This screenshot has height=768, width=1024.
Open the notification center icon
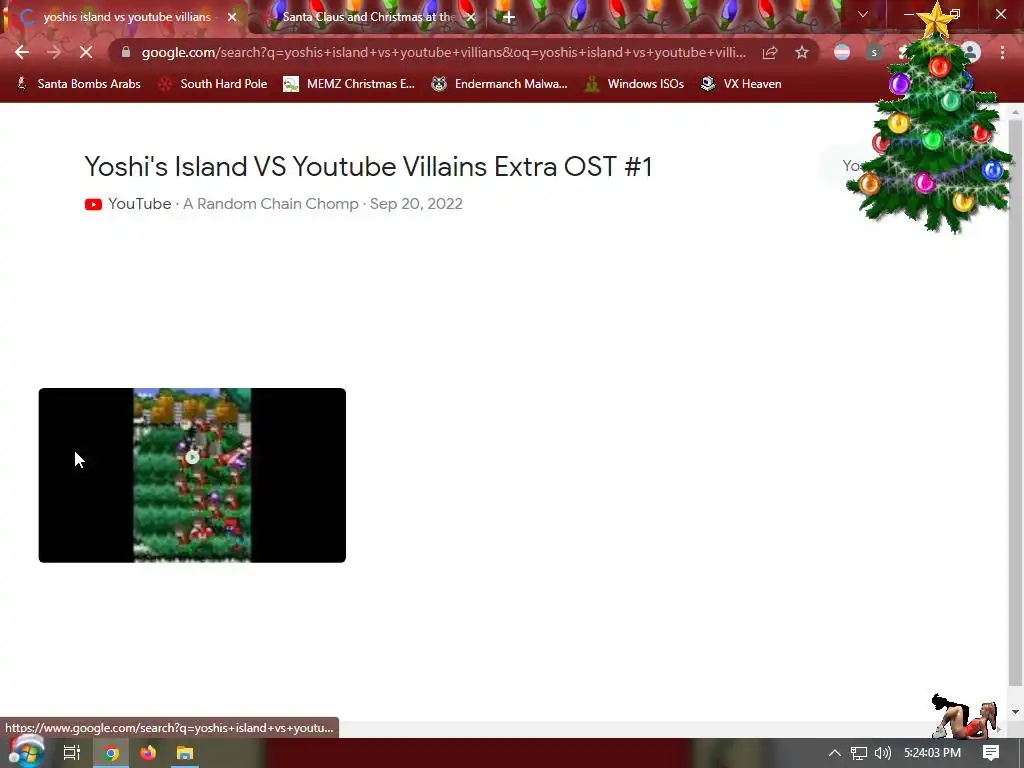click(991, 753)
